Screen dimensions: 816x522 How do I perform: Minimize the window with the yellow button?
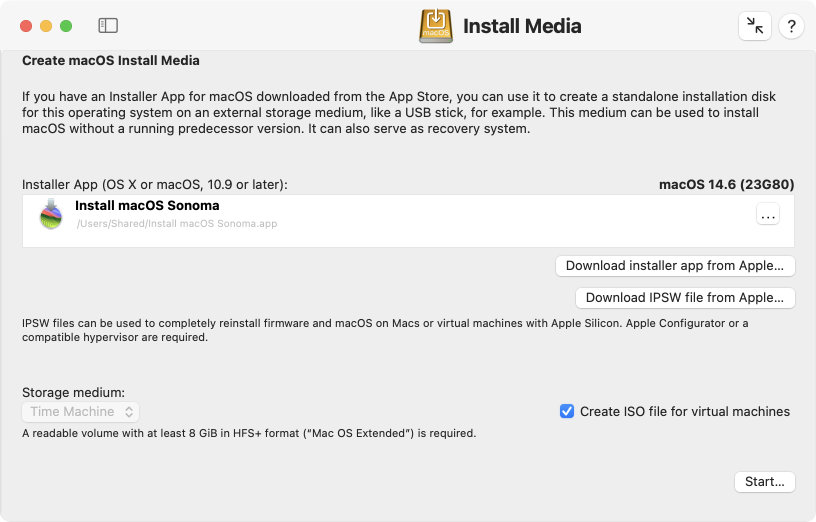click(46, 26)
